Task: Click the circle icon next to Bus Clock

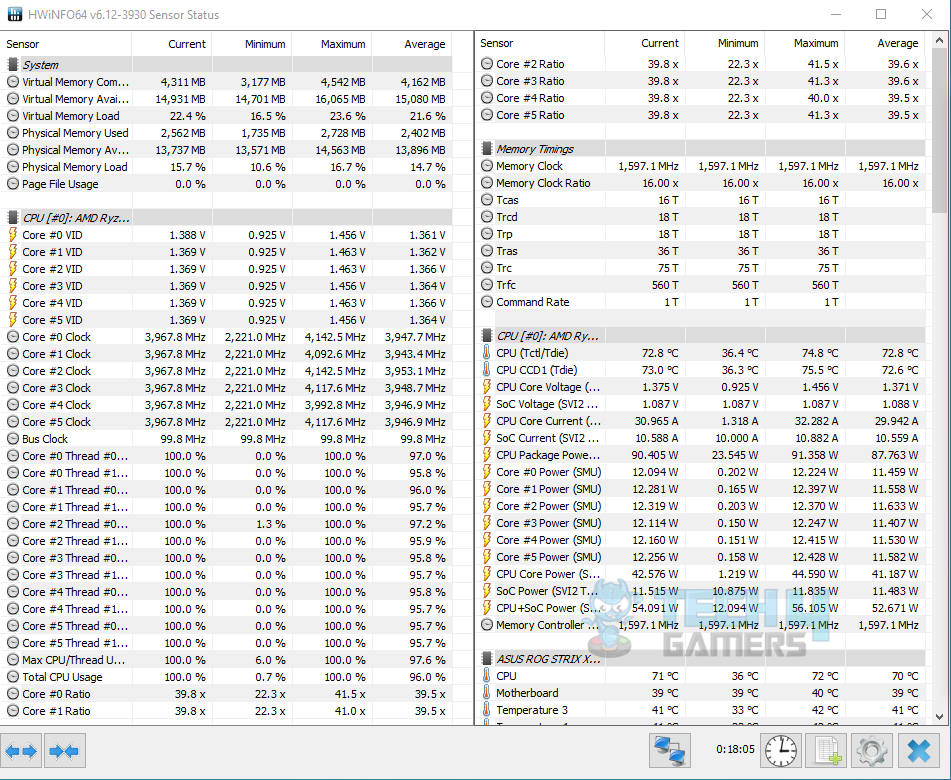Action: [x=12, y=439]
